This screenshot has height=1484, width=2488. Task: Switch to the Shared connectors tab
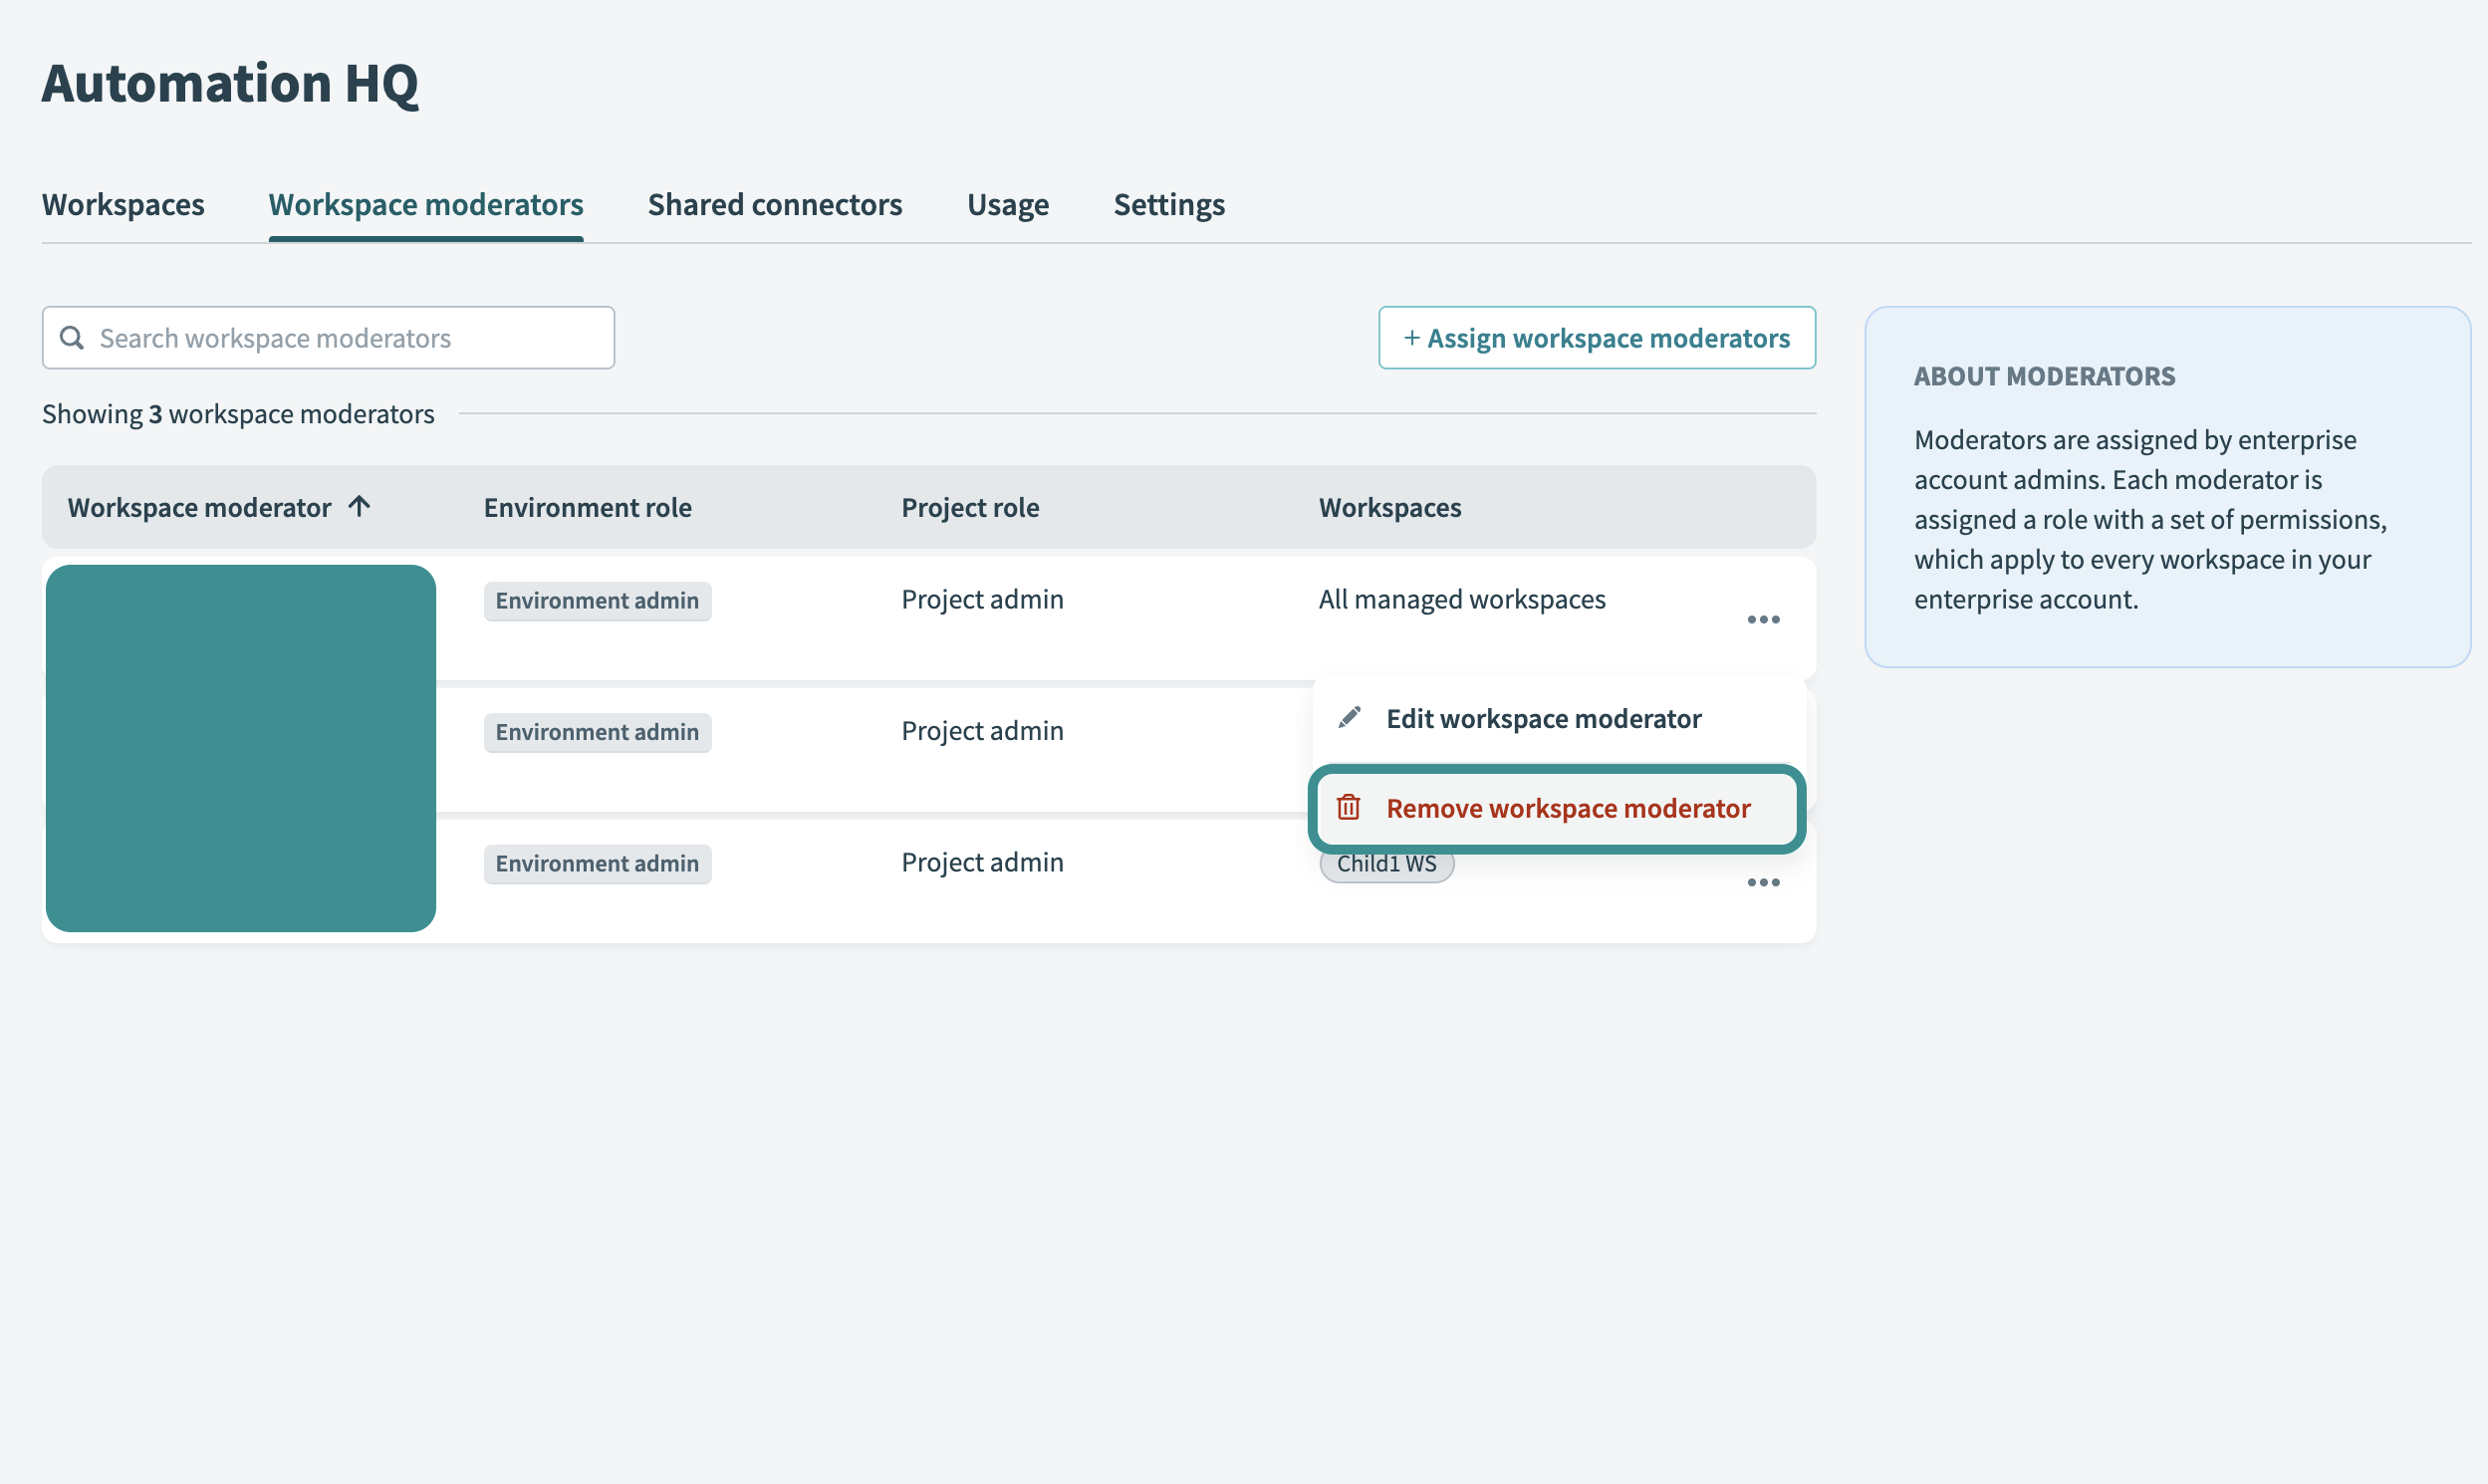[x=775, y=204]
